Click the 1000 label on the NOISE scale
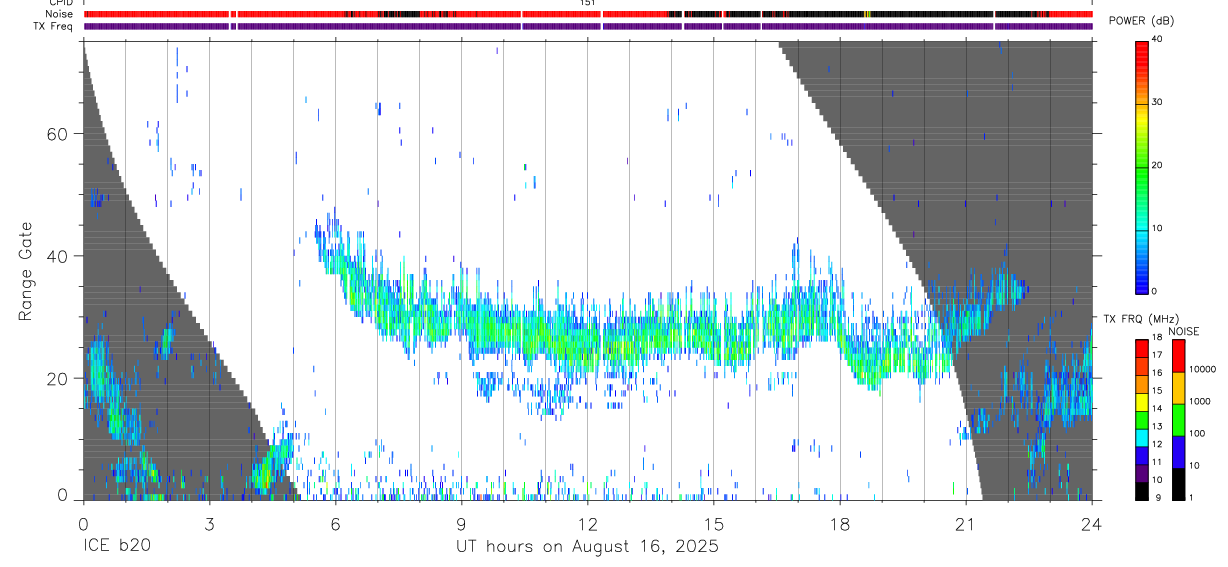 (x=1200, y=401)
